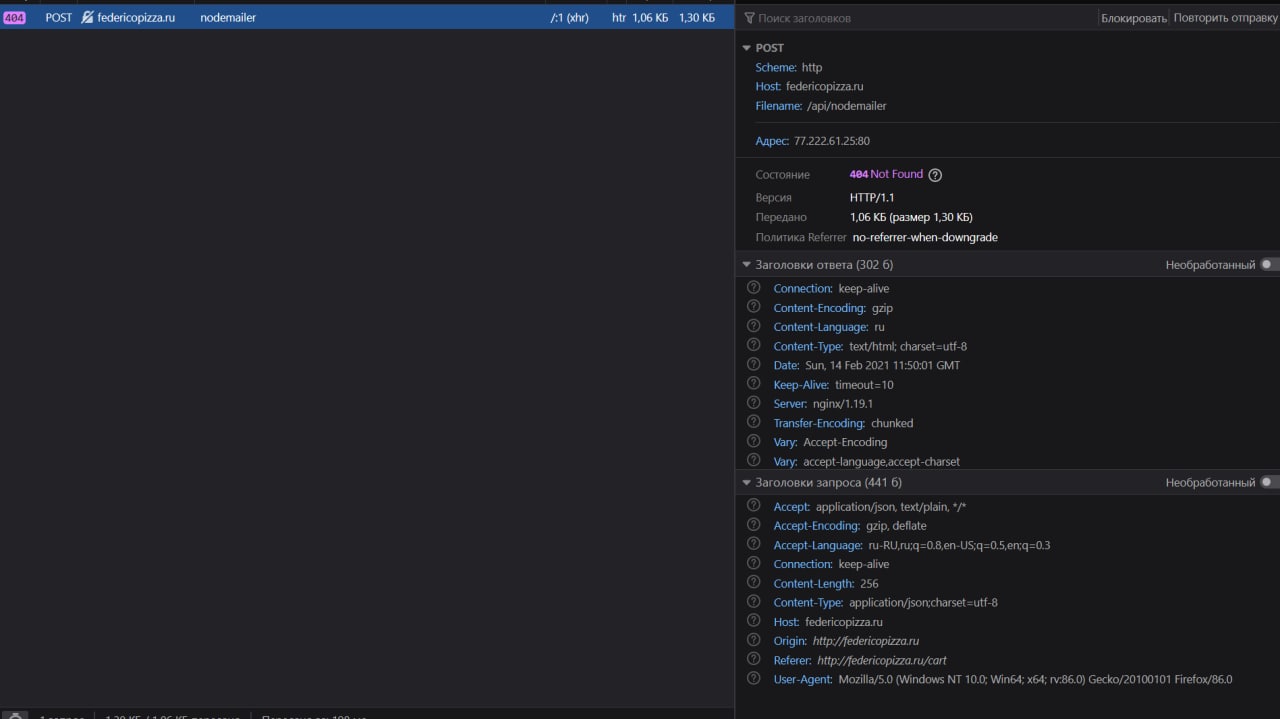Click the nodemailer file name in request row

coord(228,17)
